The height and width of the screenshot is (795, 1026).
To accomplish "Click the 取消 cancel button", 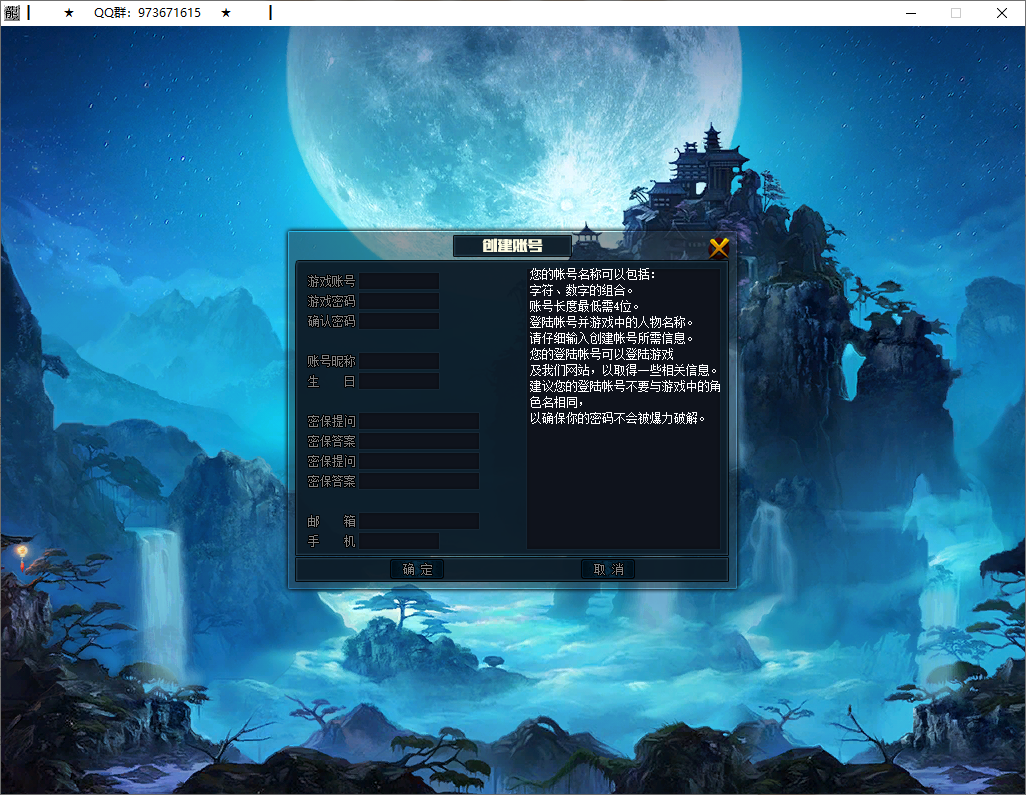I will click(x=608, y=568).
